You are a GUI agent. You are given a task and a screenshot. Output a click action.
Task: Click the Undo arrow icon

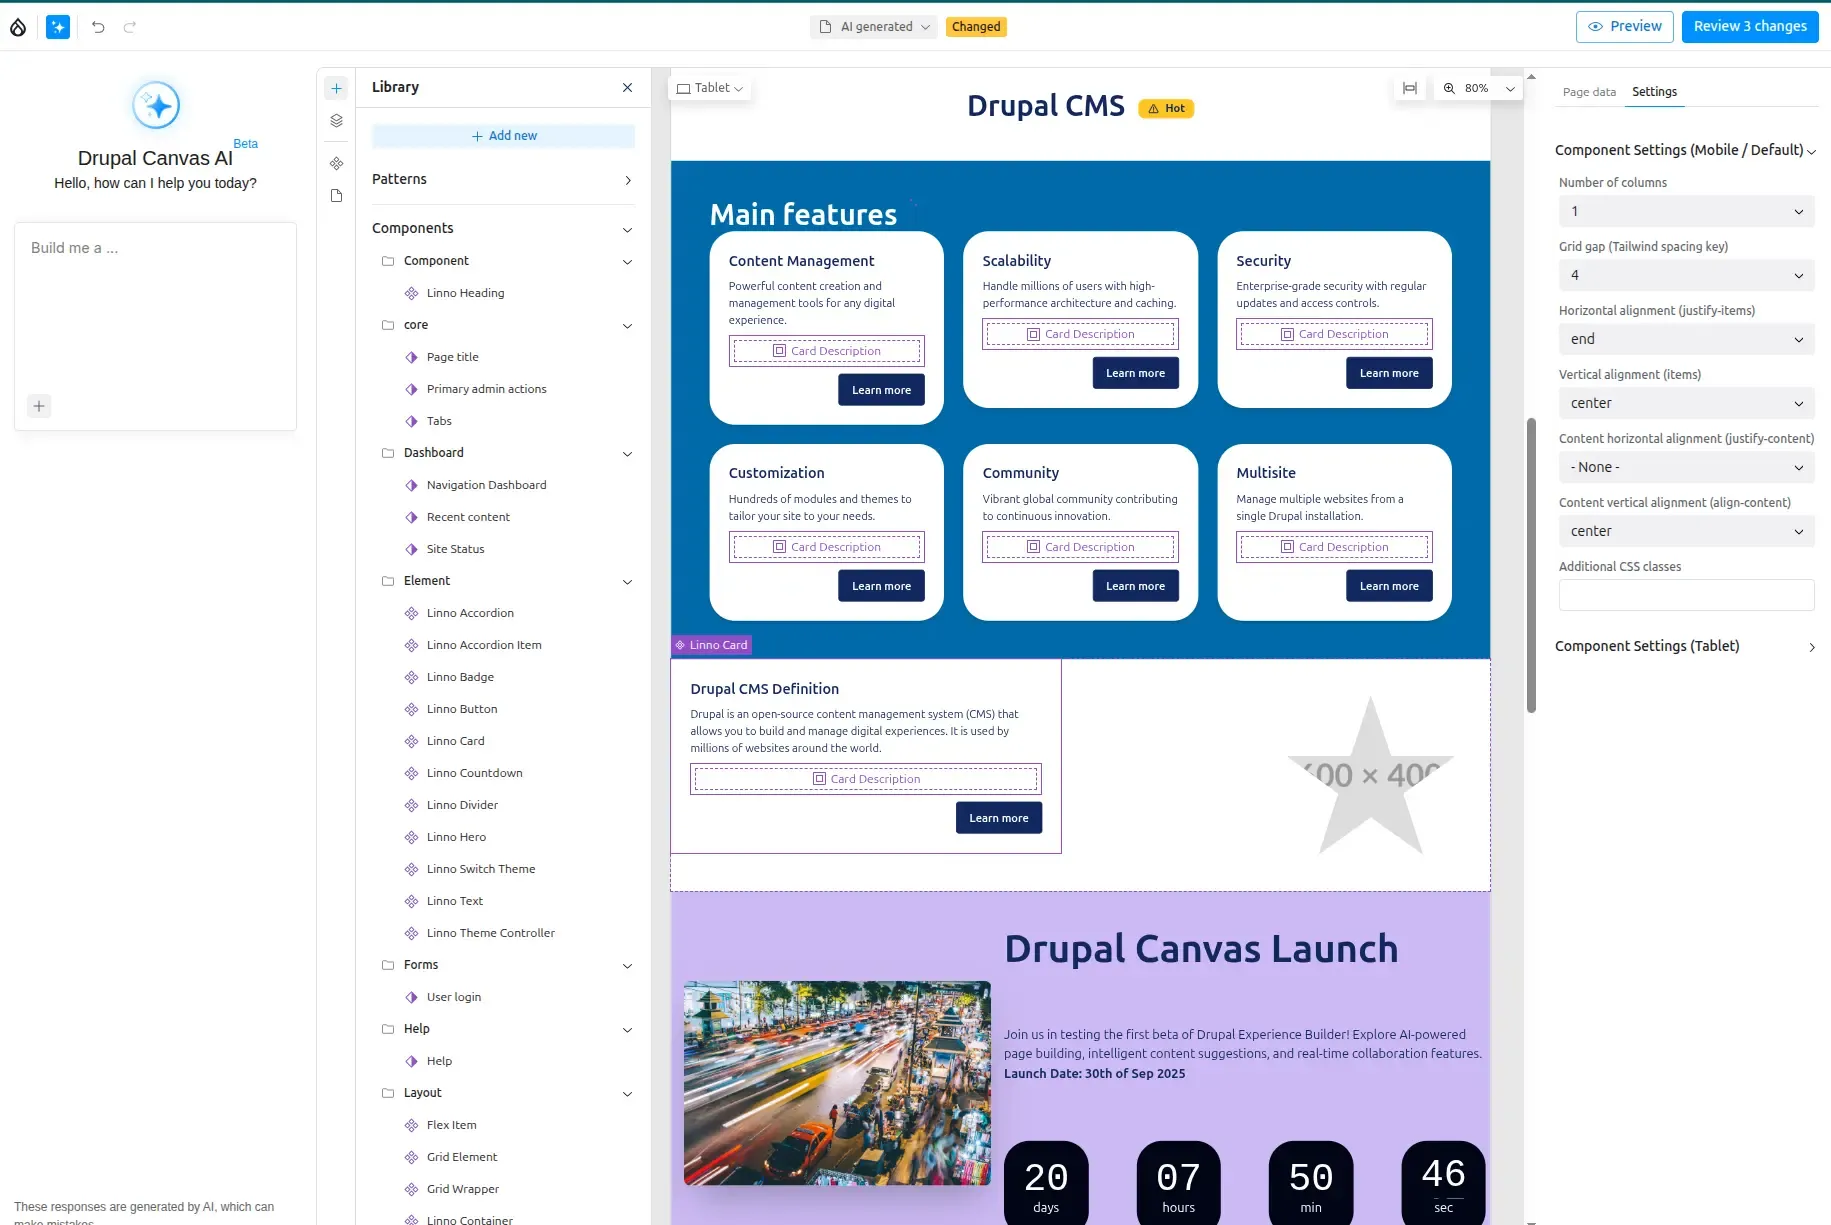coord(97,27)
